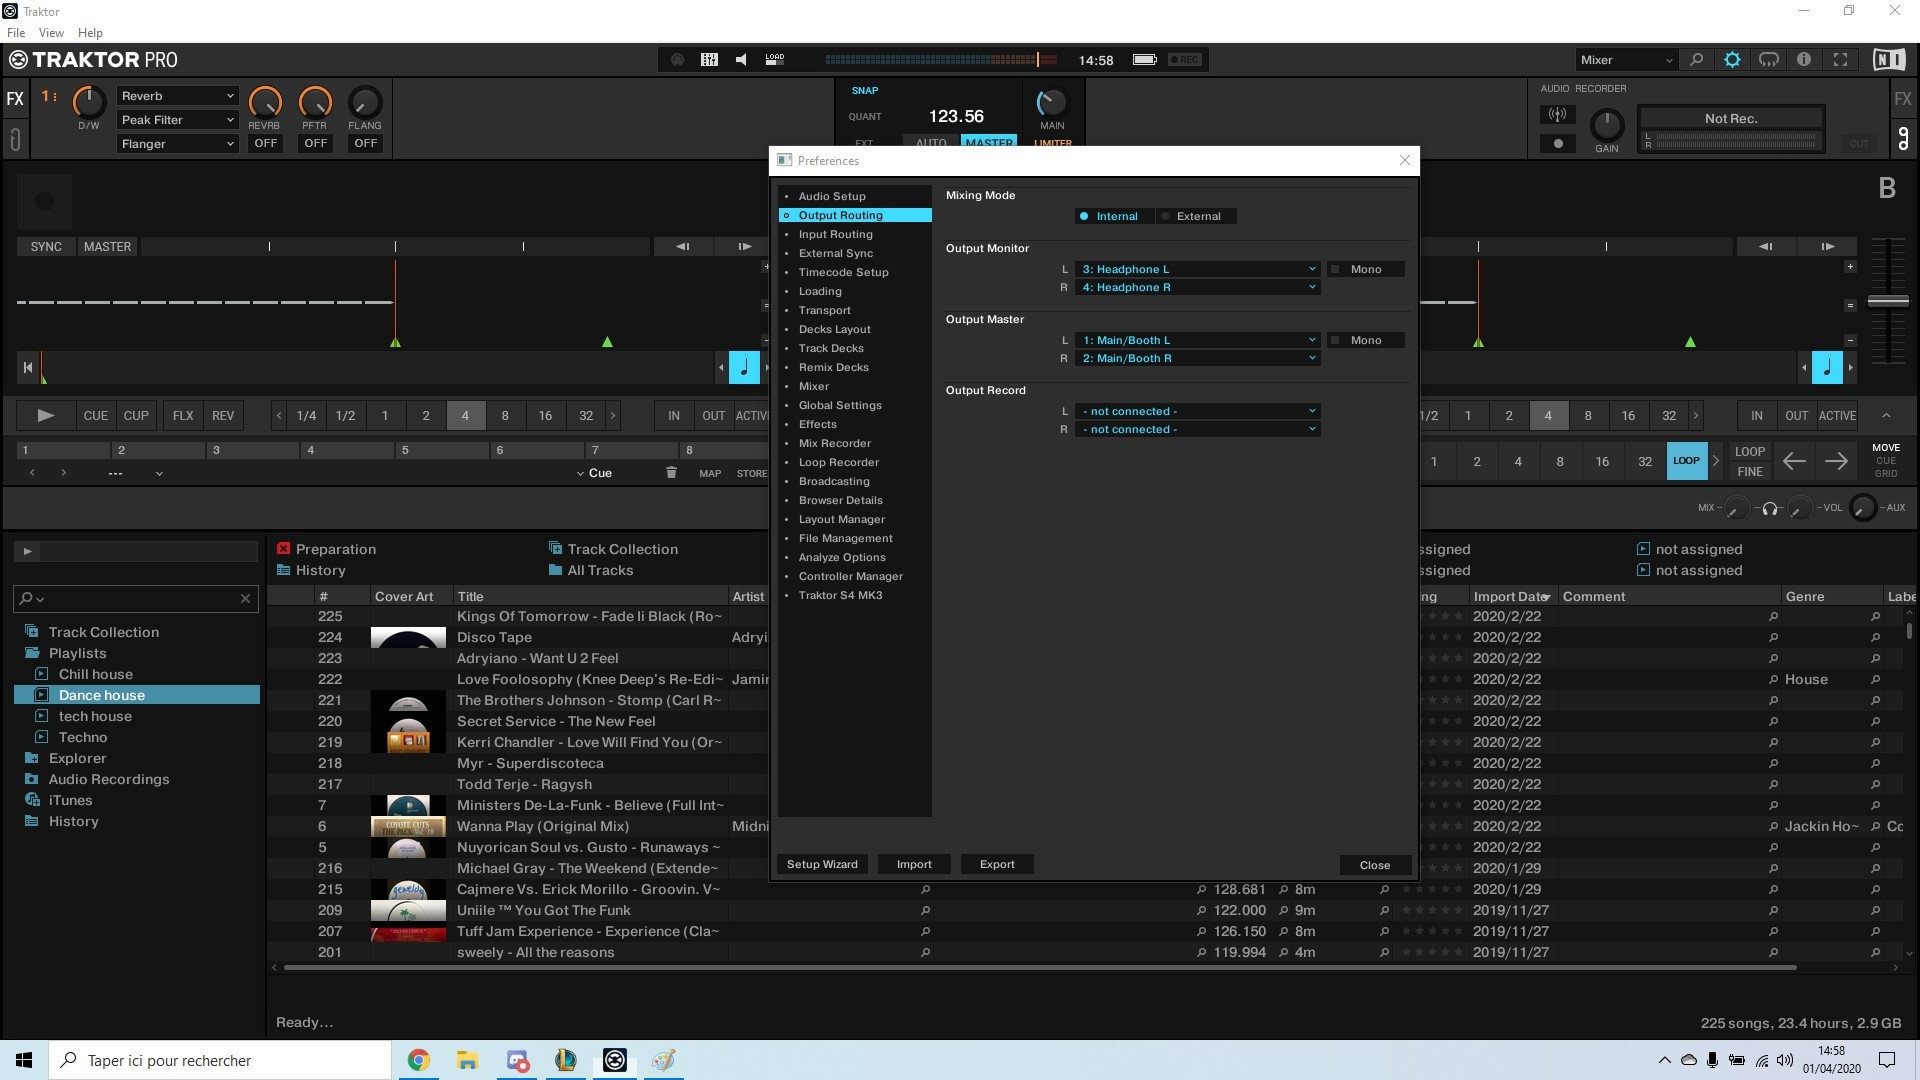Click the audio device mixer icon in header
Viewport: 1920px width, 1080px height.
[709, 60]
